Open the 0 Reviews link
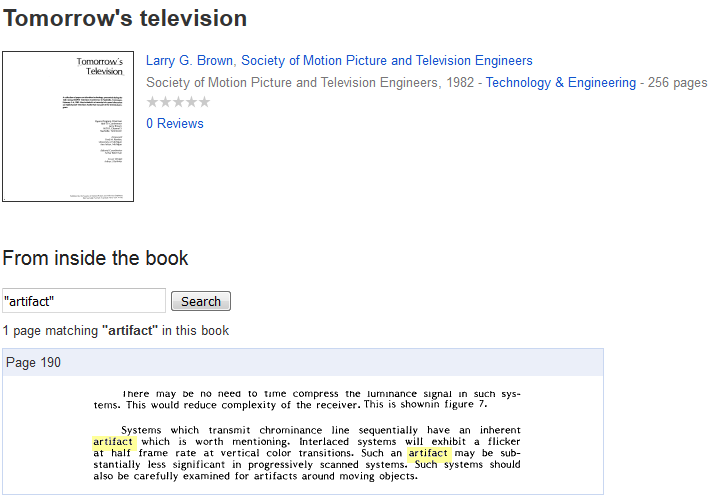This screenshot has height=498, width=714. coord(175,123)
